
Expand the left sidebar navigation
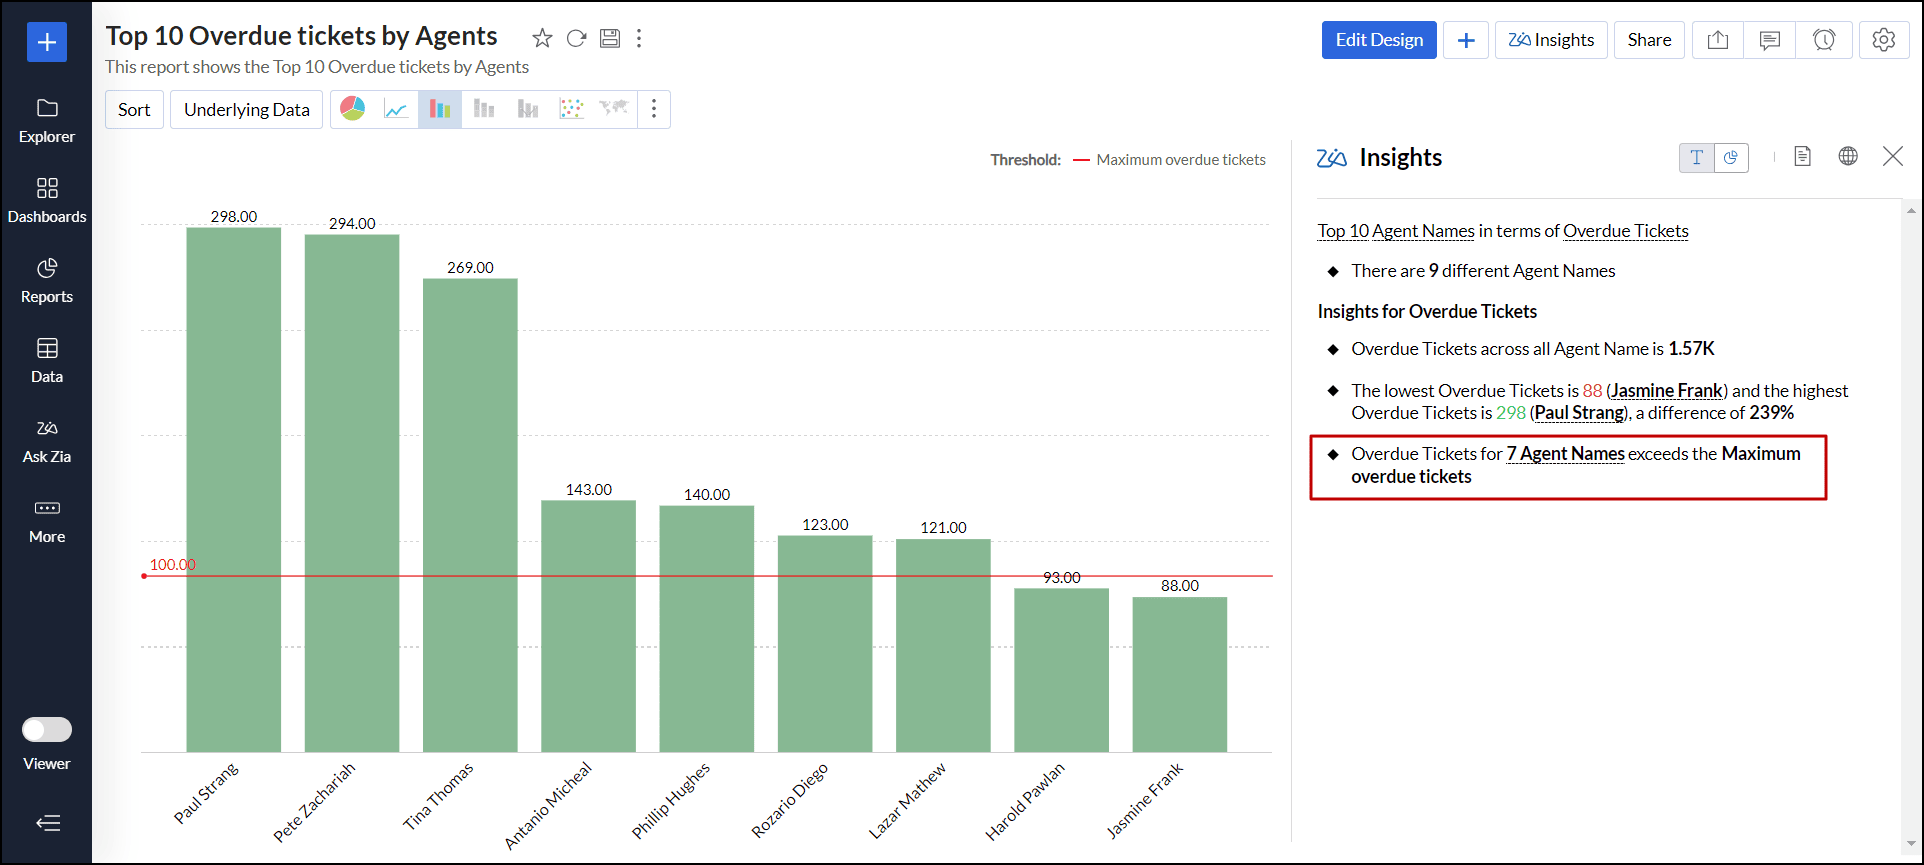(x=47, y=823)
